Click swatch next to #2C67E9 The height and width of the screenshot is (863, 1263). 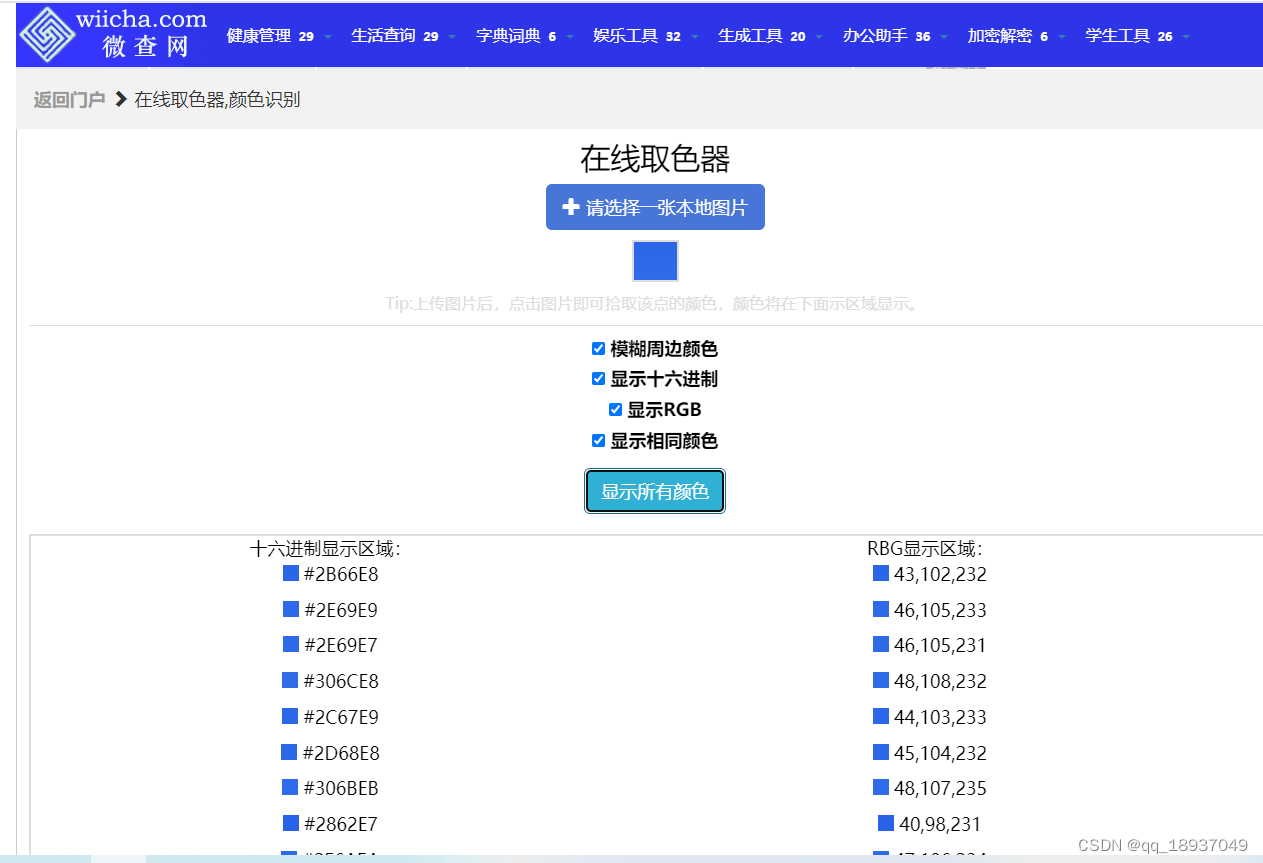pos(290,716)
